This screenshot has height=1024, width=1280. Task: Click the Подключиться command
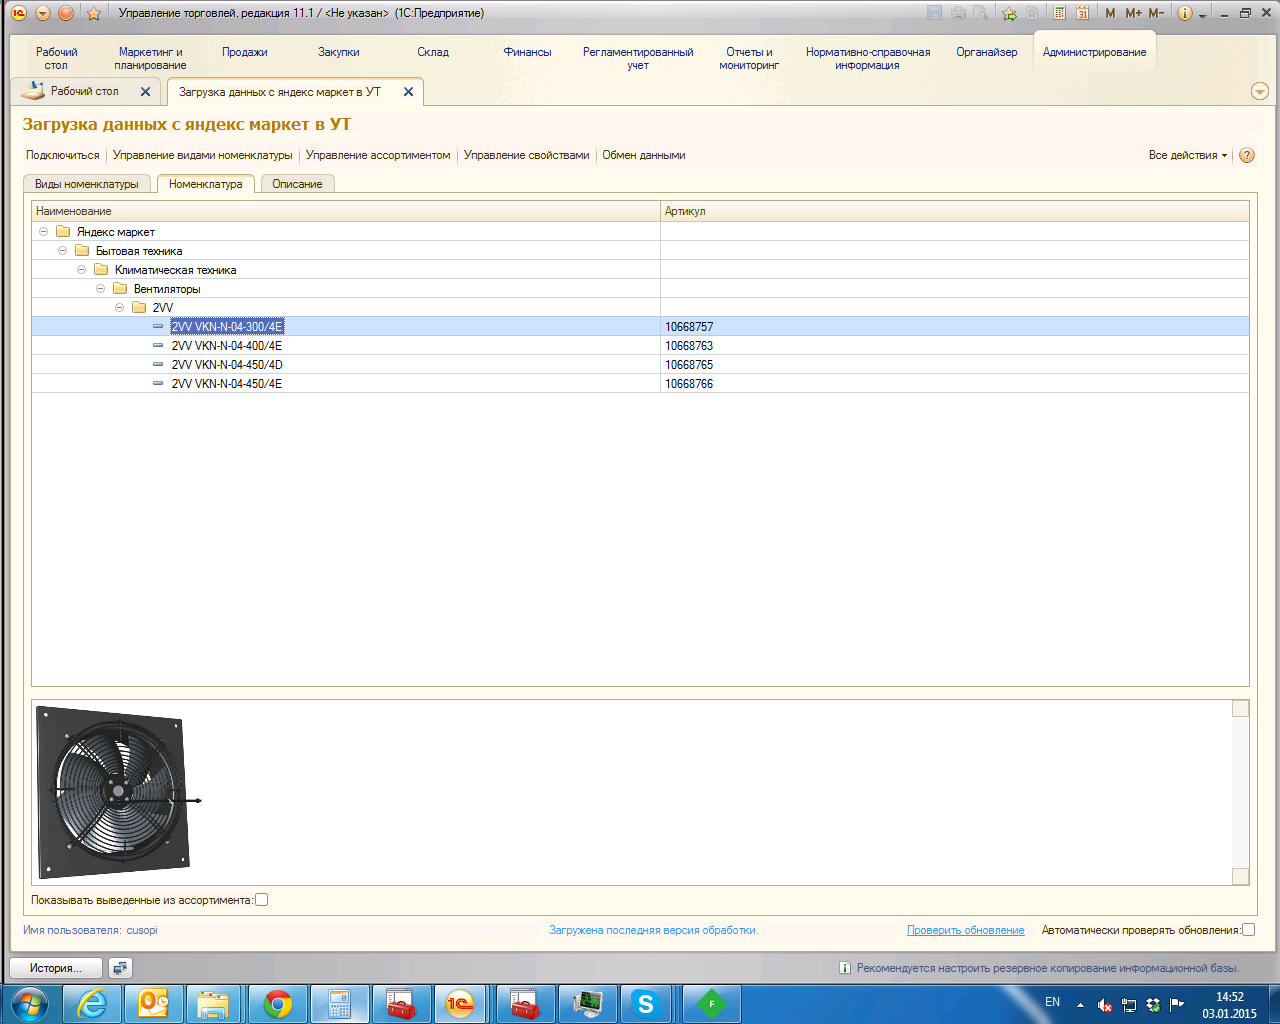click(x=63, y=155)
